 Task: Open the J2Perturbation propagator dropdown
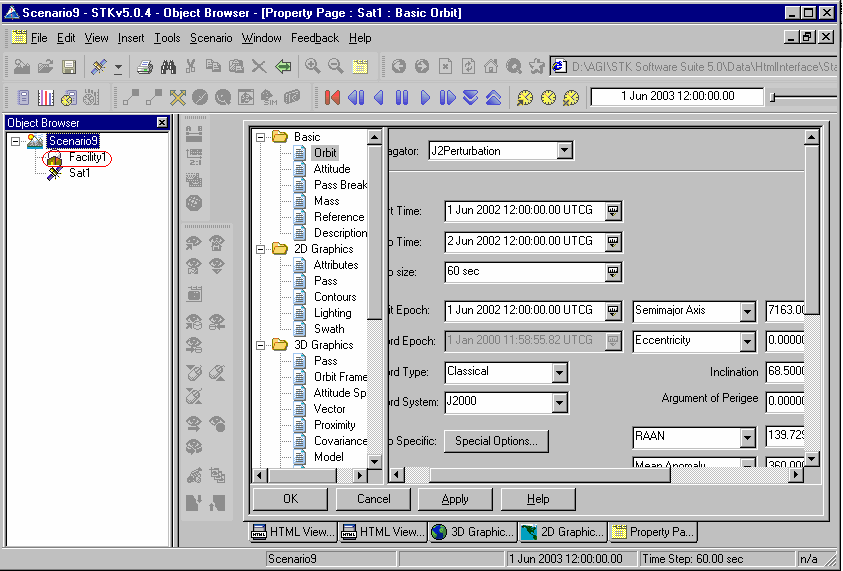(564, 151)
